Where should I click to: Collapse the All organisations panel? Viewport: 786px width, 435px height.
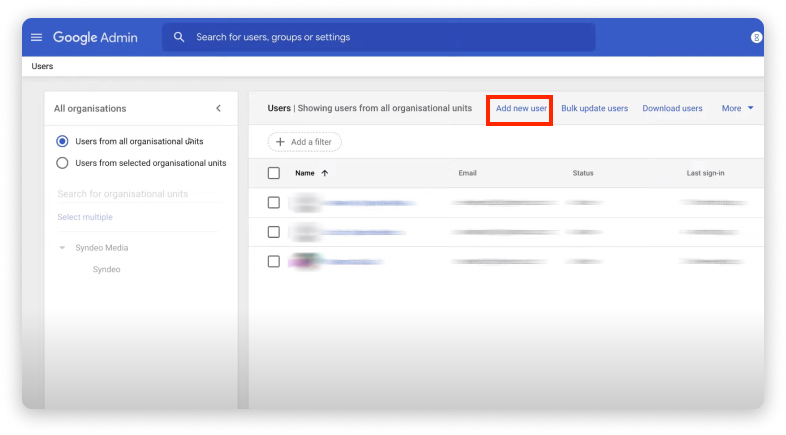(x=219, y=108)
